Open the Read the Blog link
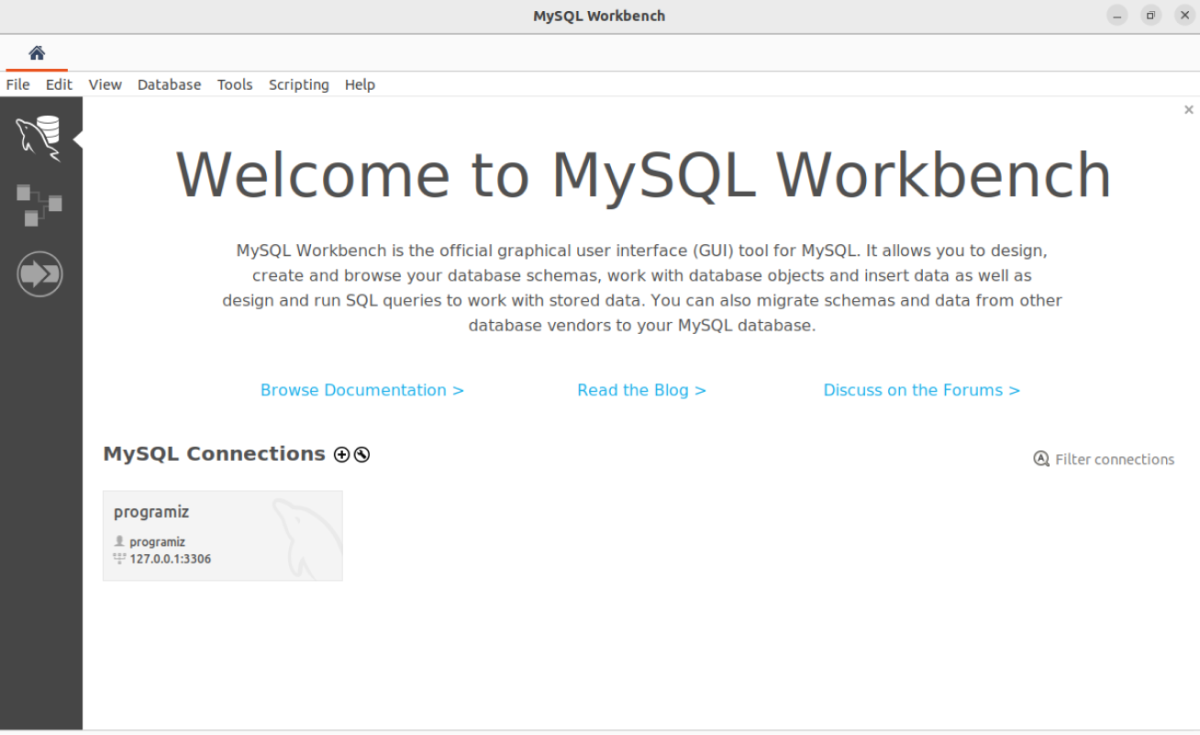Image resolution: width=1200 pixels, height=735 pixels. click(x=641, y=390)
